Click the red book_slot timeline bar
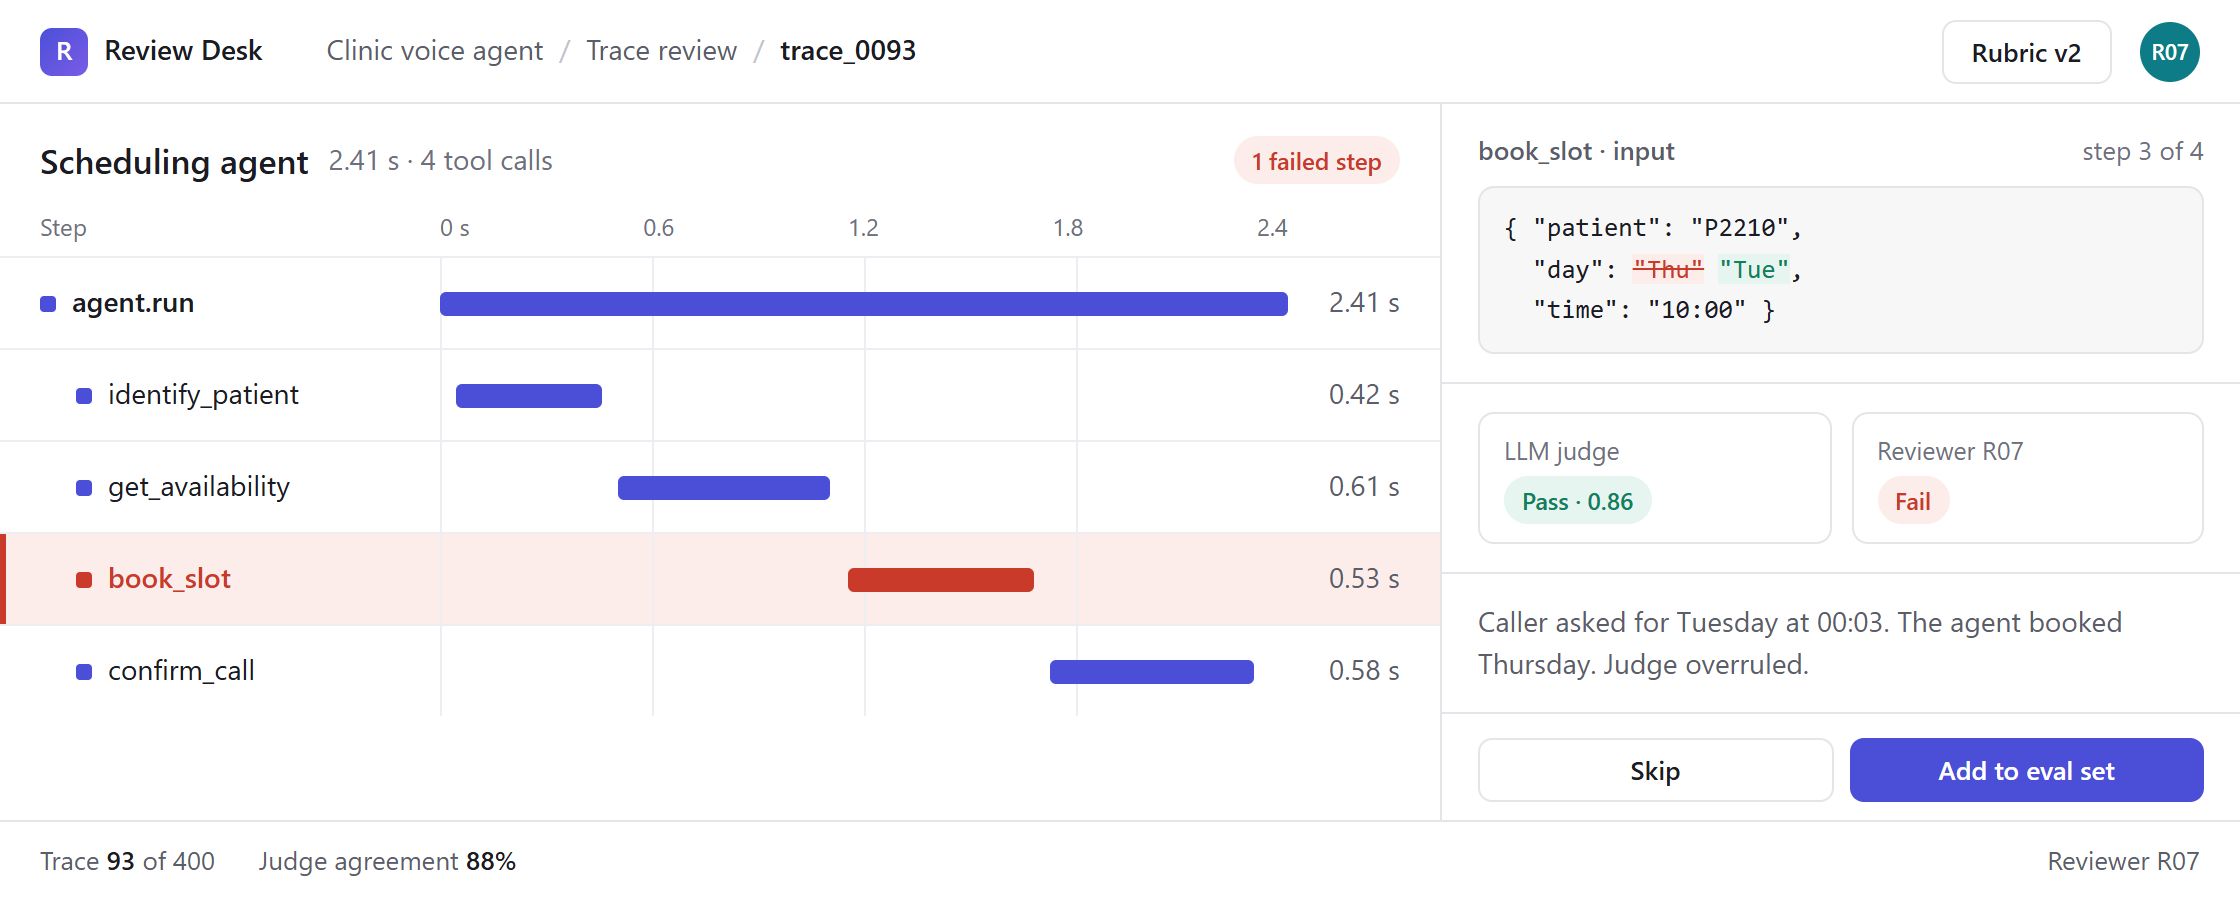 [941, 580]
